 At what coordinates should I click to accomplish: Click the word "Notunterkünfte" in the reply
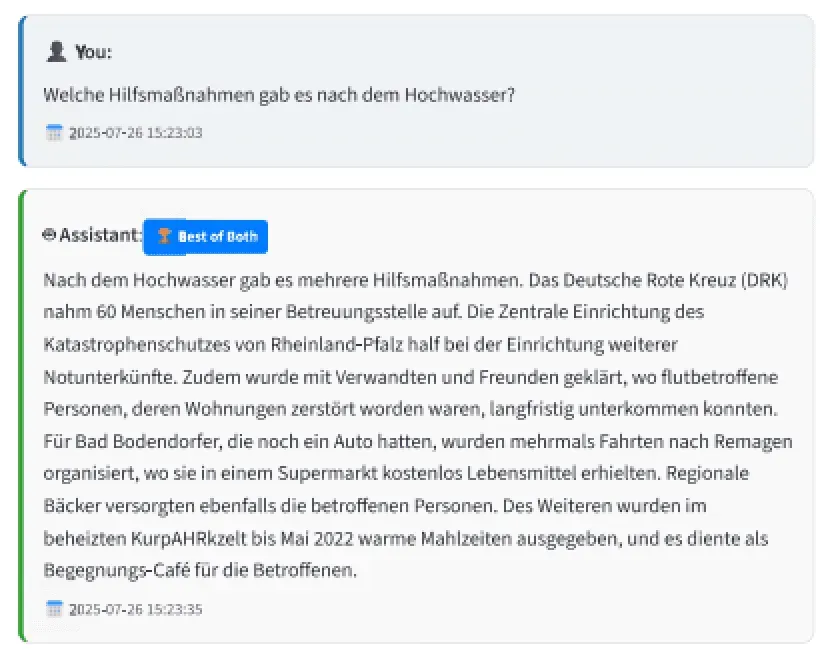[x=110, y=377]
